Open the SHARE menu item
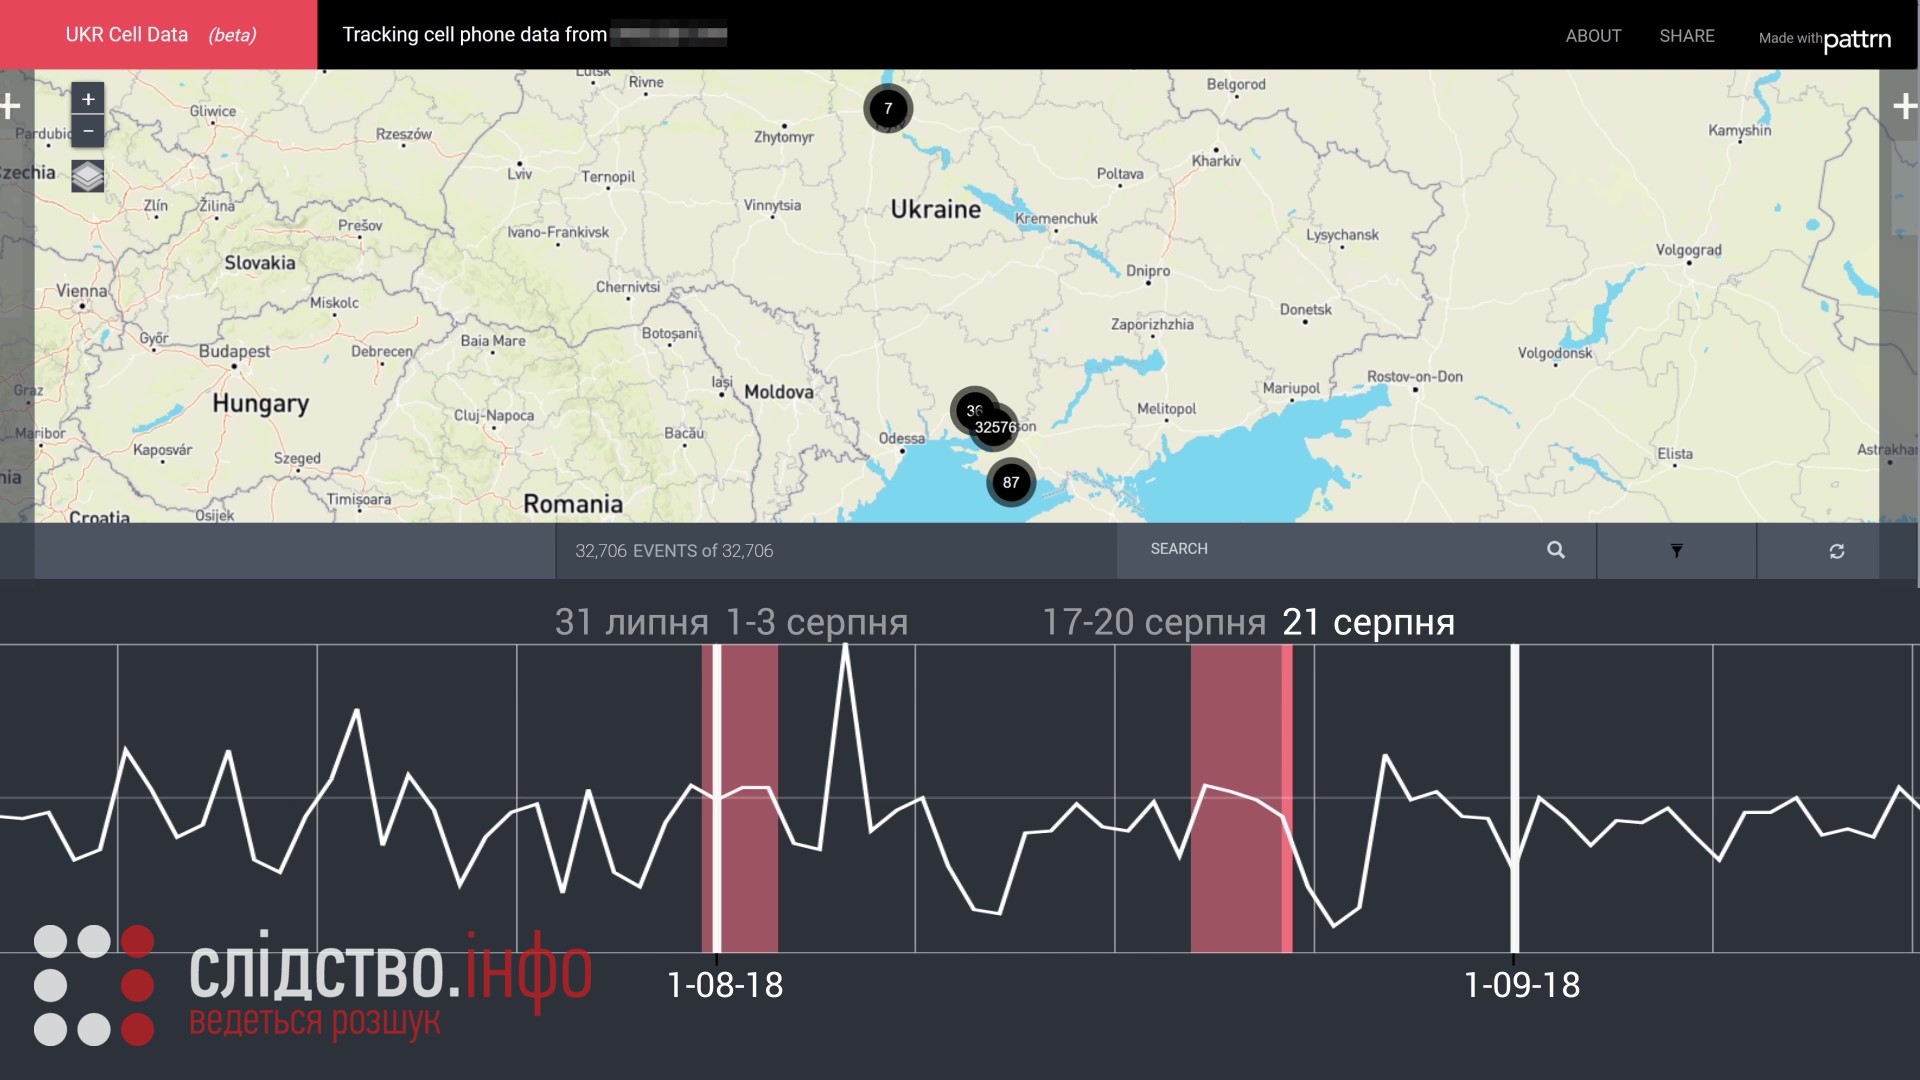Screen dimensions: 1920x1080 (1687, 36)
